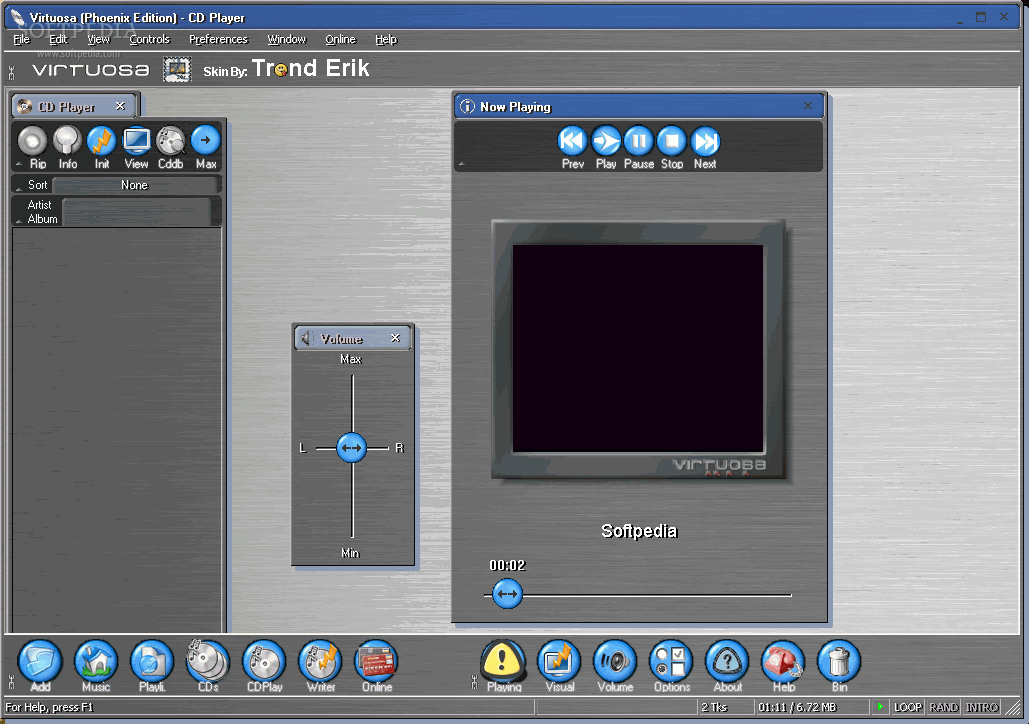Close the Now Playing panel
This screenshot has height=724, width=1029.
coord(808,106)
